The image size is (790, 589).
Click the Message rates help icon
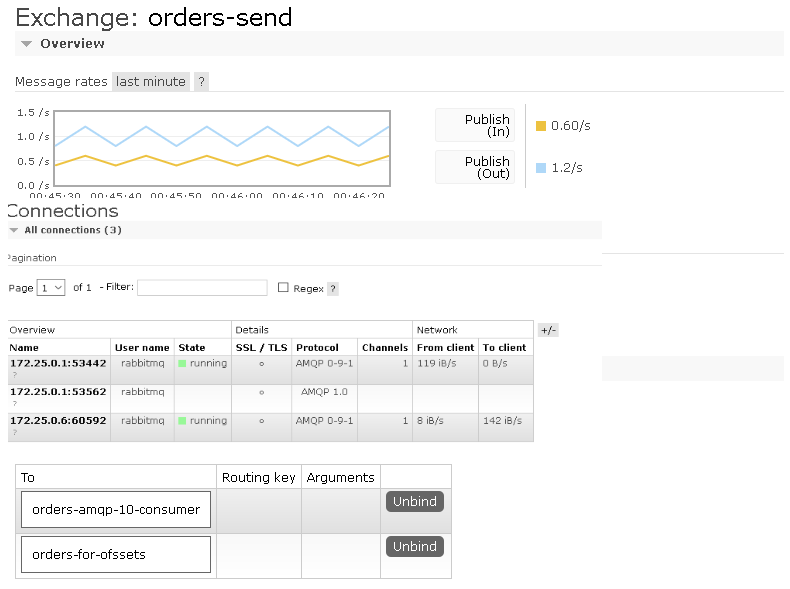201,82
